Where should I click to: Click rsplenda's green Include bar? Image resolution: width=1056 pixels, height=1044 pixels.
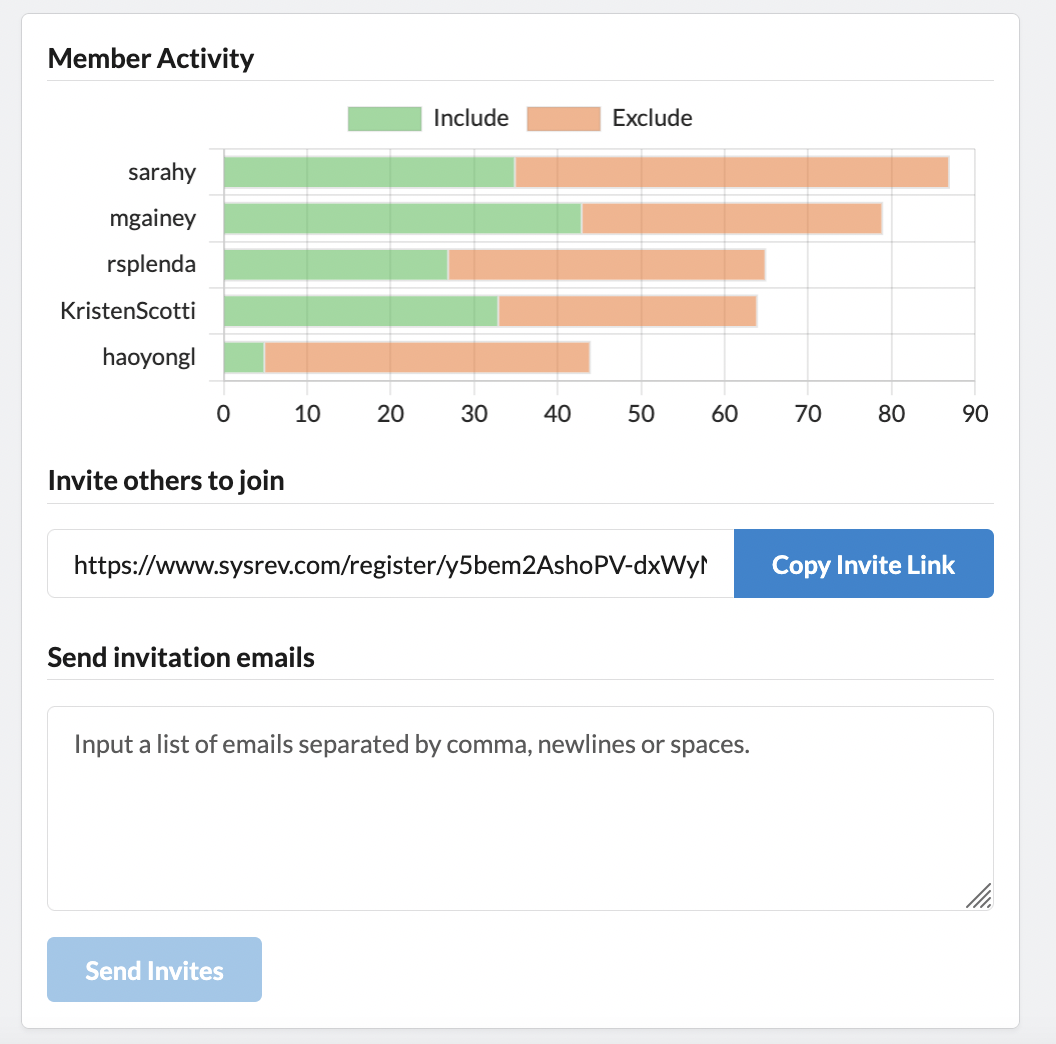pos(336,265)
